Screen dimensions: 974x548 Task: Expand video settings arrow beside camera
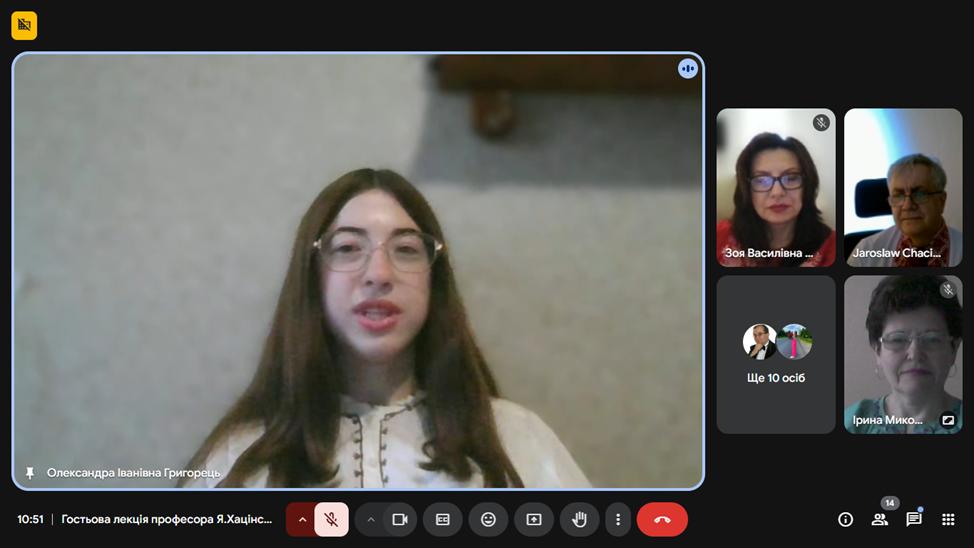[x=371, y=519]
